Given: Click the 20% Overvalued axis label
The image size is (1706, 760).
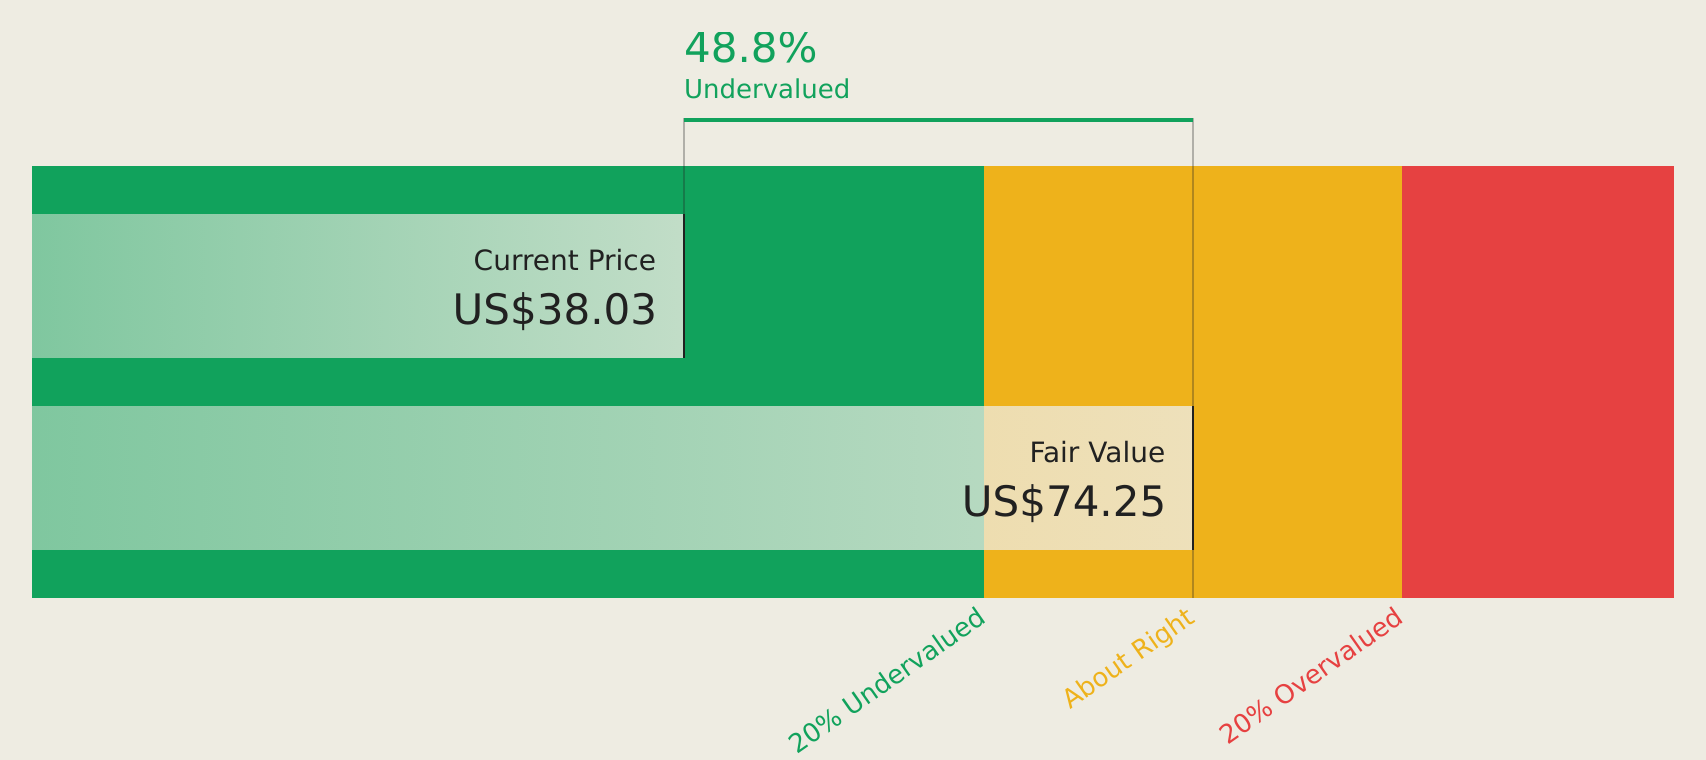Looking at the screenshot, I should pyautogui.click(x=1311, y=676).
